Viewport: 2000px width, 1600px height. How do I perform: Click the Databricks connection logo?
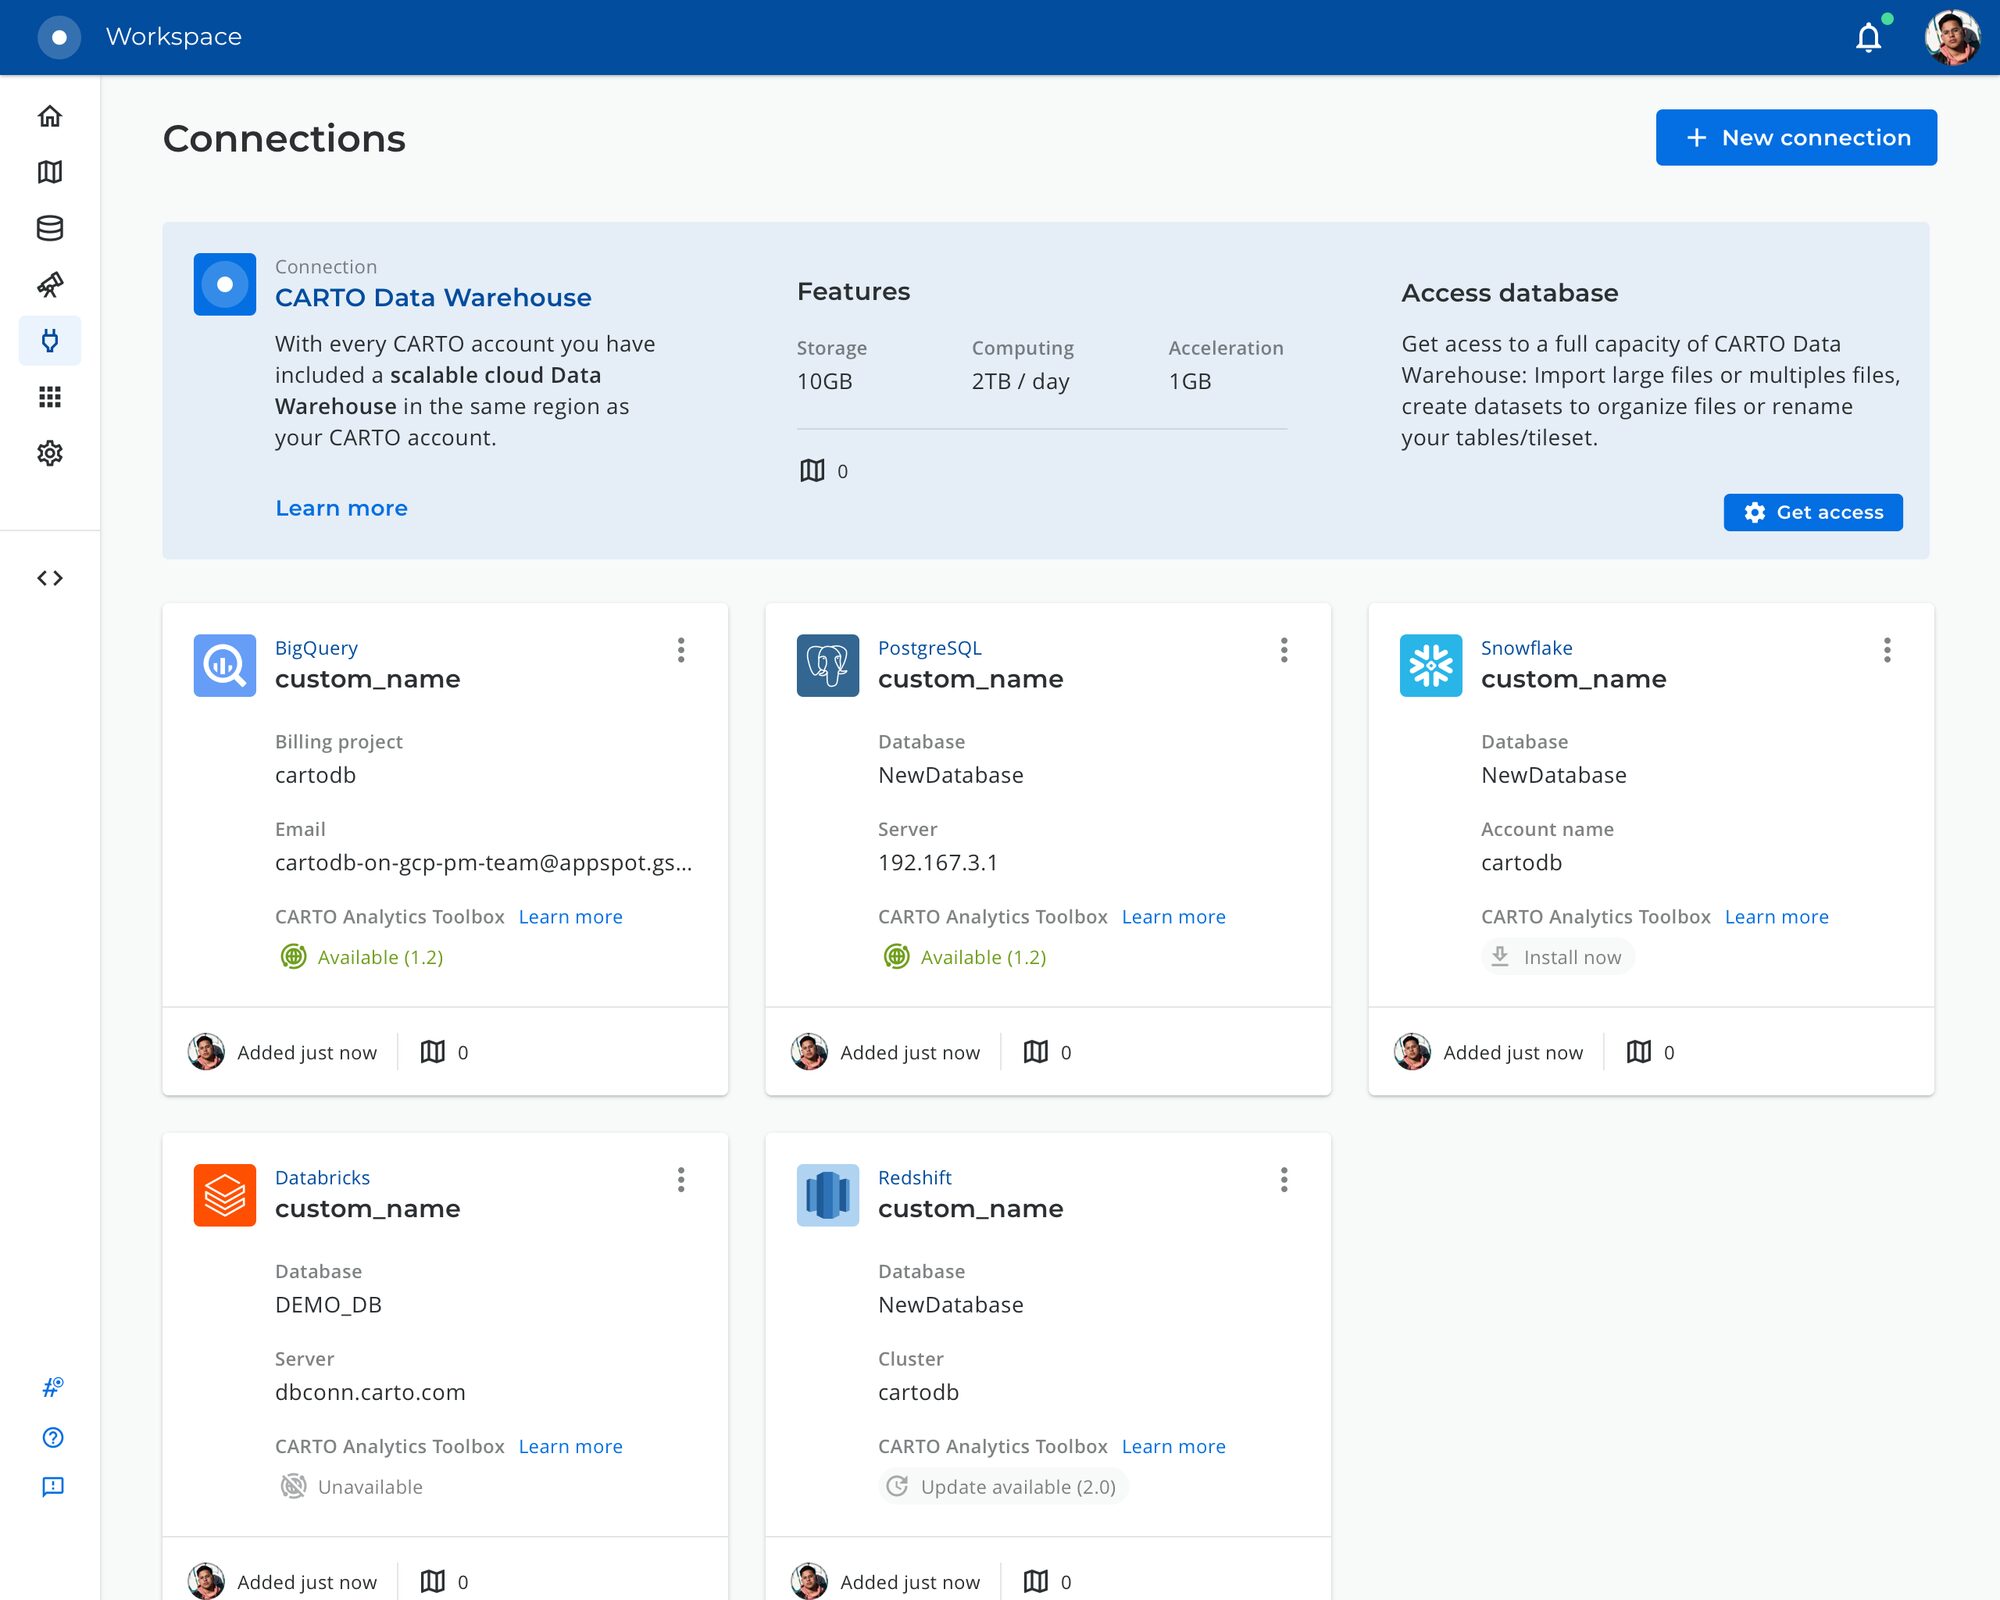tap(225, 1195)
